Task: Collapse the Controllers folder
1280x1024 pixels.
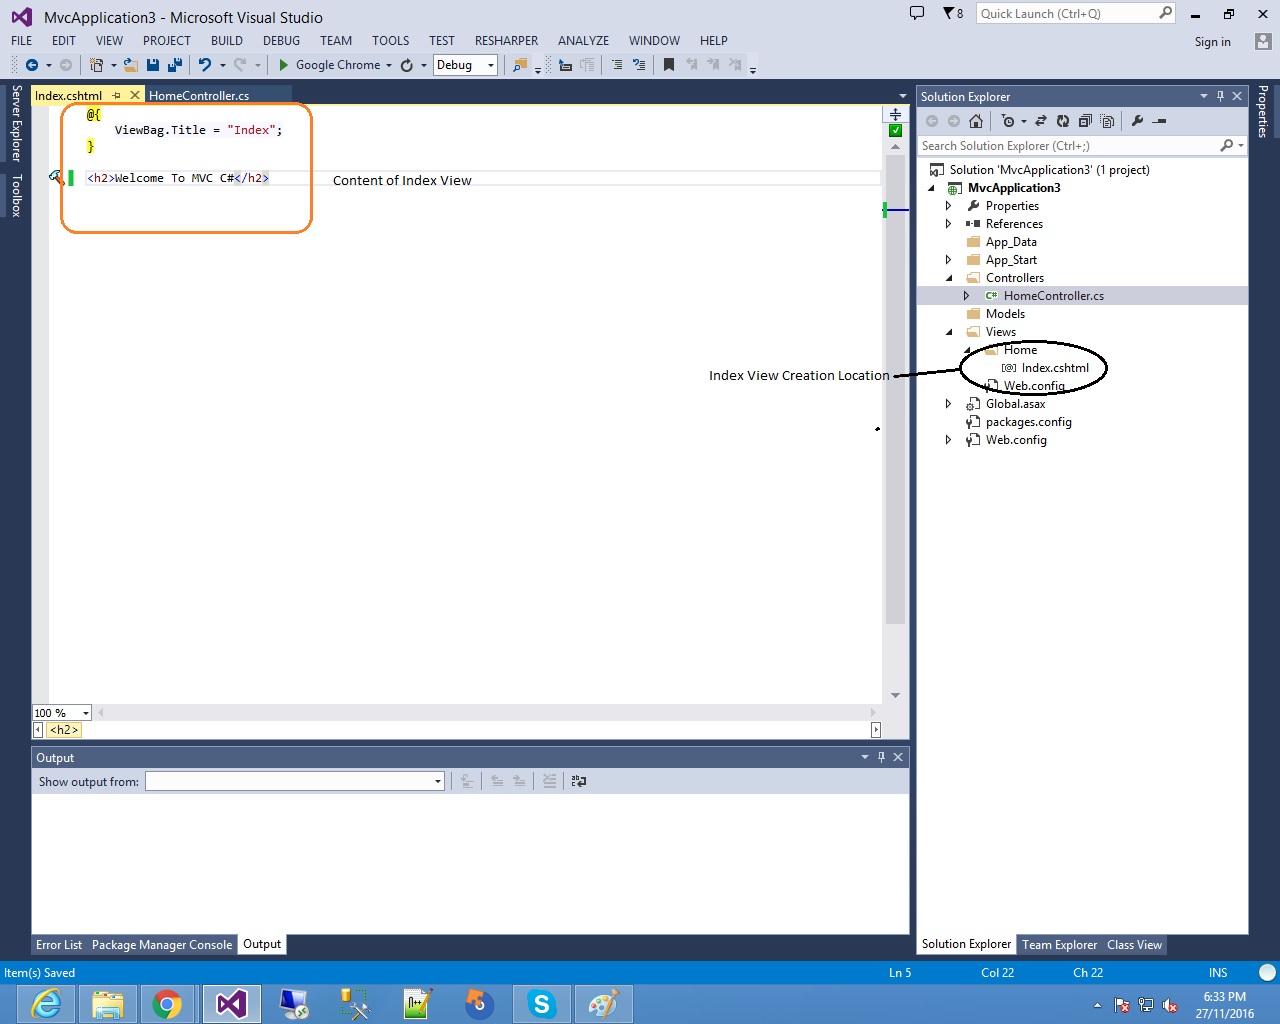Action: (948, 277)
